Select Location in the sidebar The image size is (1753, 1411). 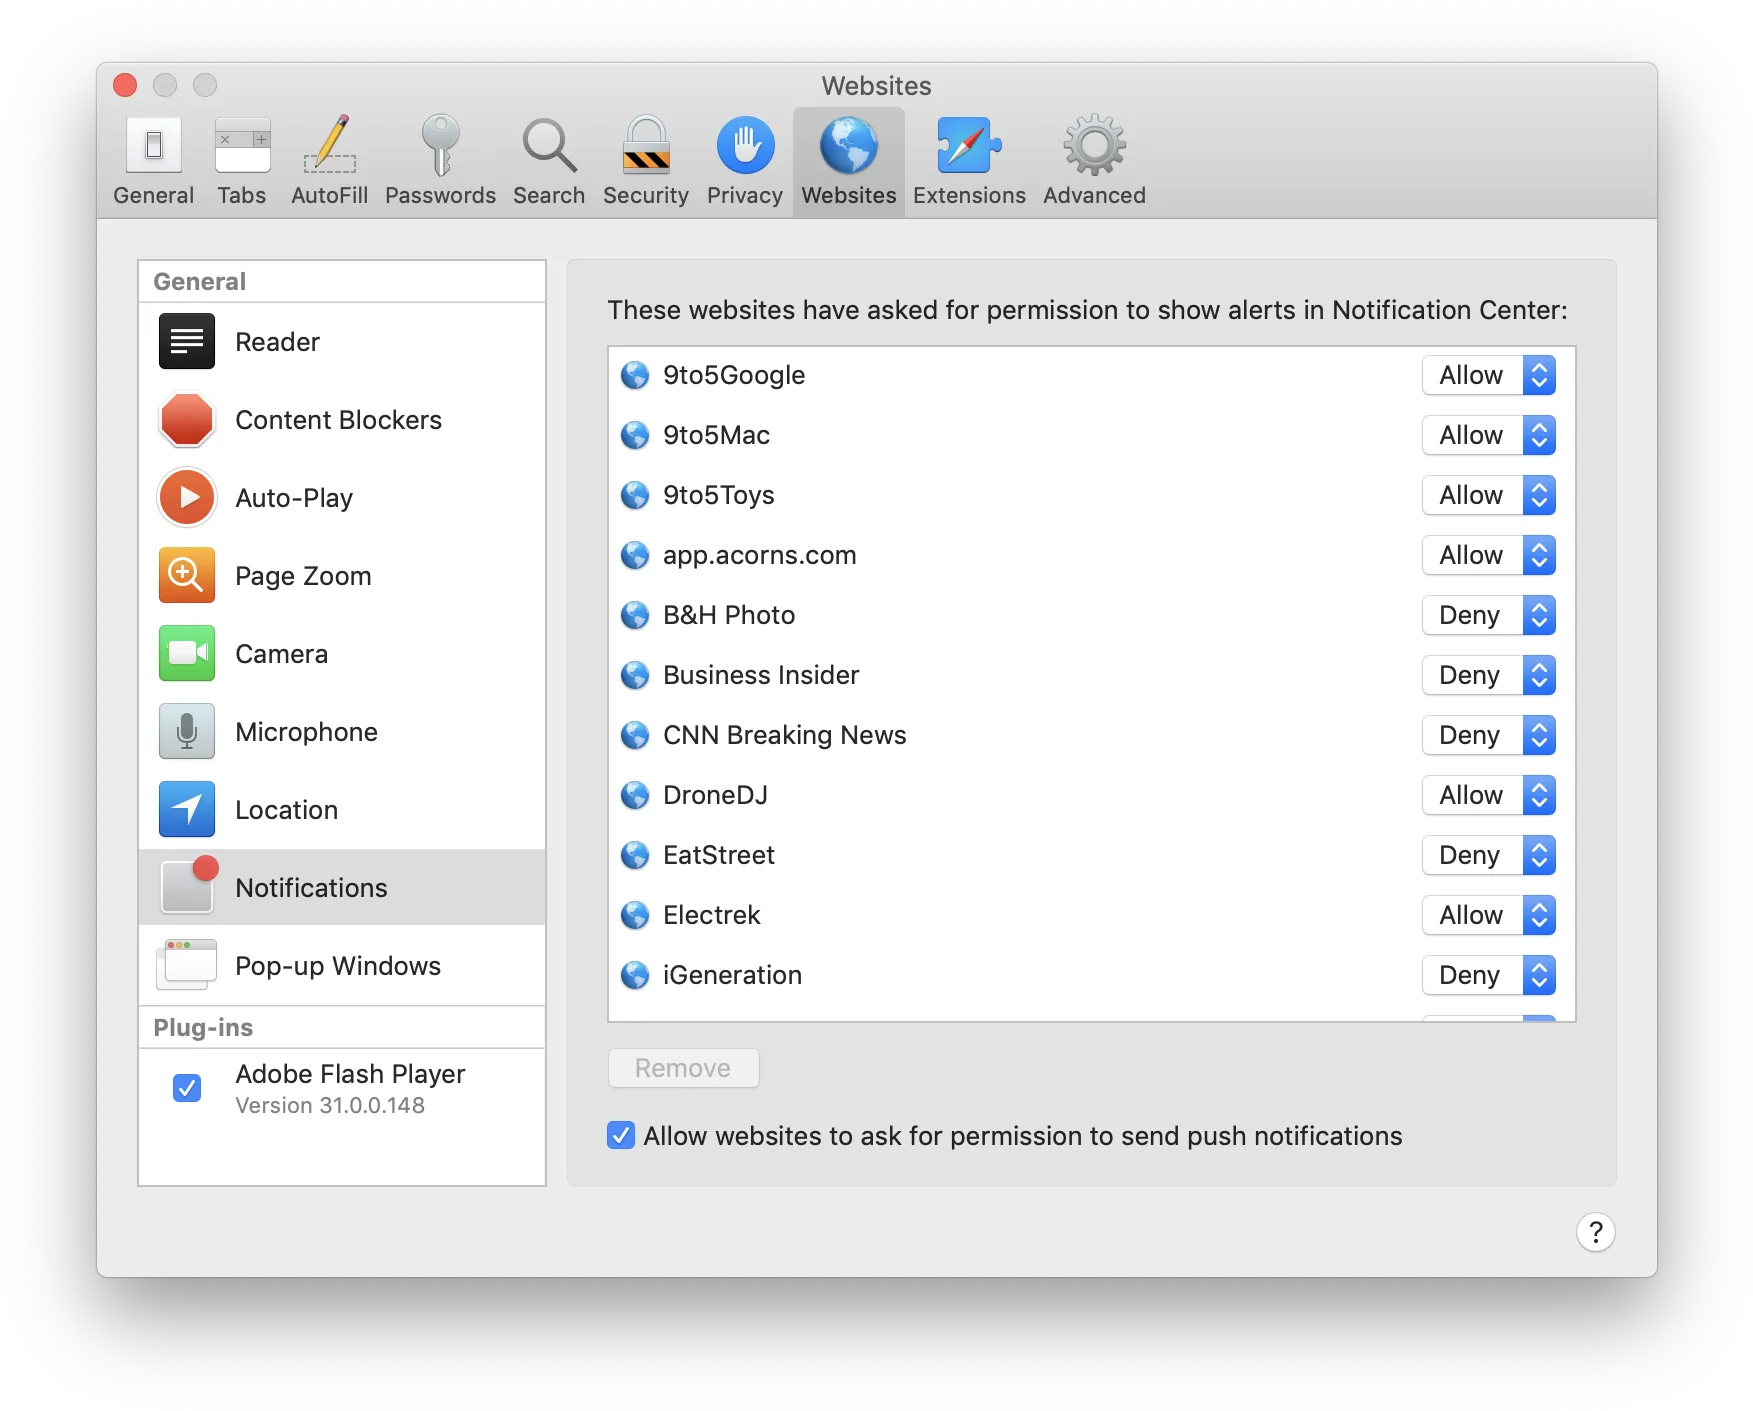[x=342, y=810]
